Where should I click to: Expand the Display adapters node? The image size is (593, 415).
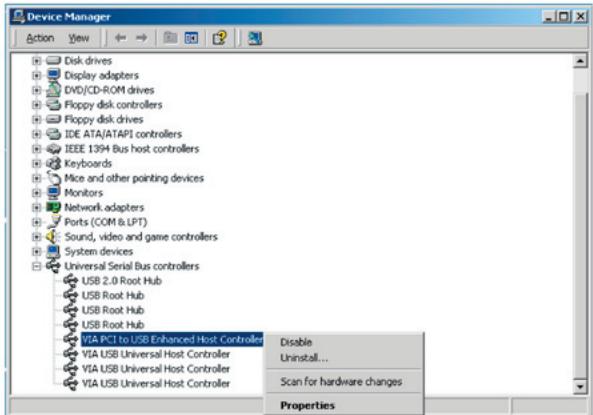click(36, 75)
